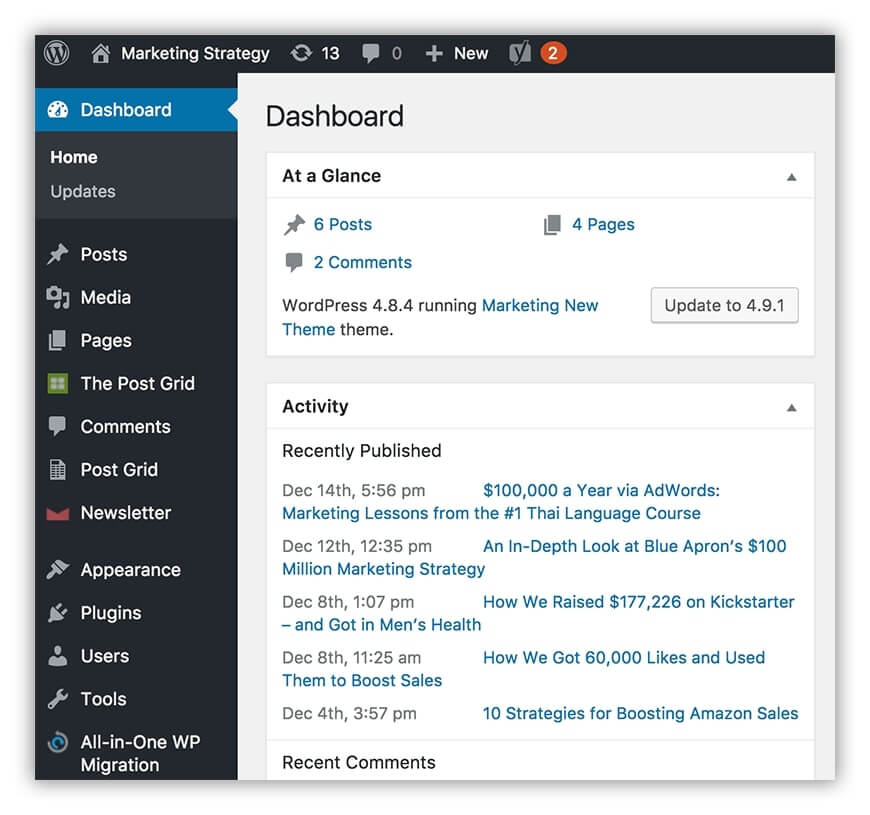The height and width of the screenshot is (815, 870).
Task: Click the home icon beside Marketing Strategy
Action: coord(100,53)
